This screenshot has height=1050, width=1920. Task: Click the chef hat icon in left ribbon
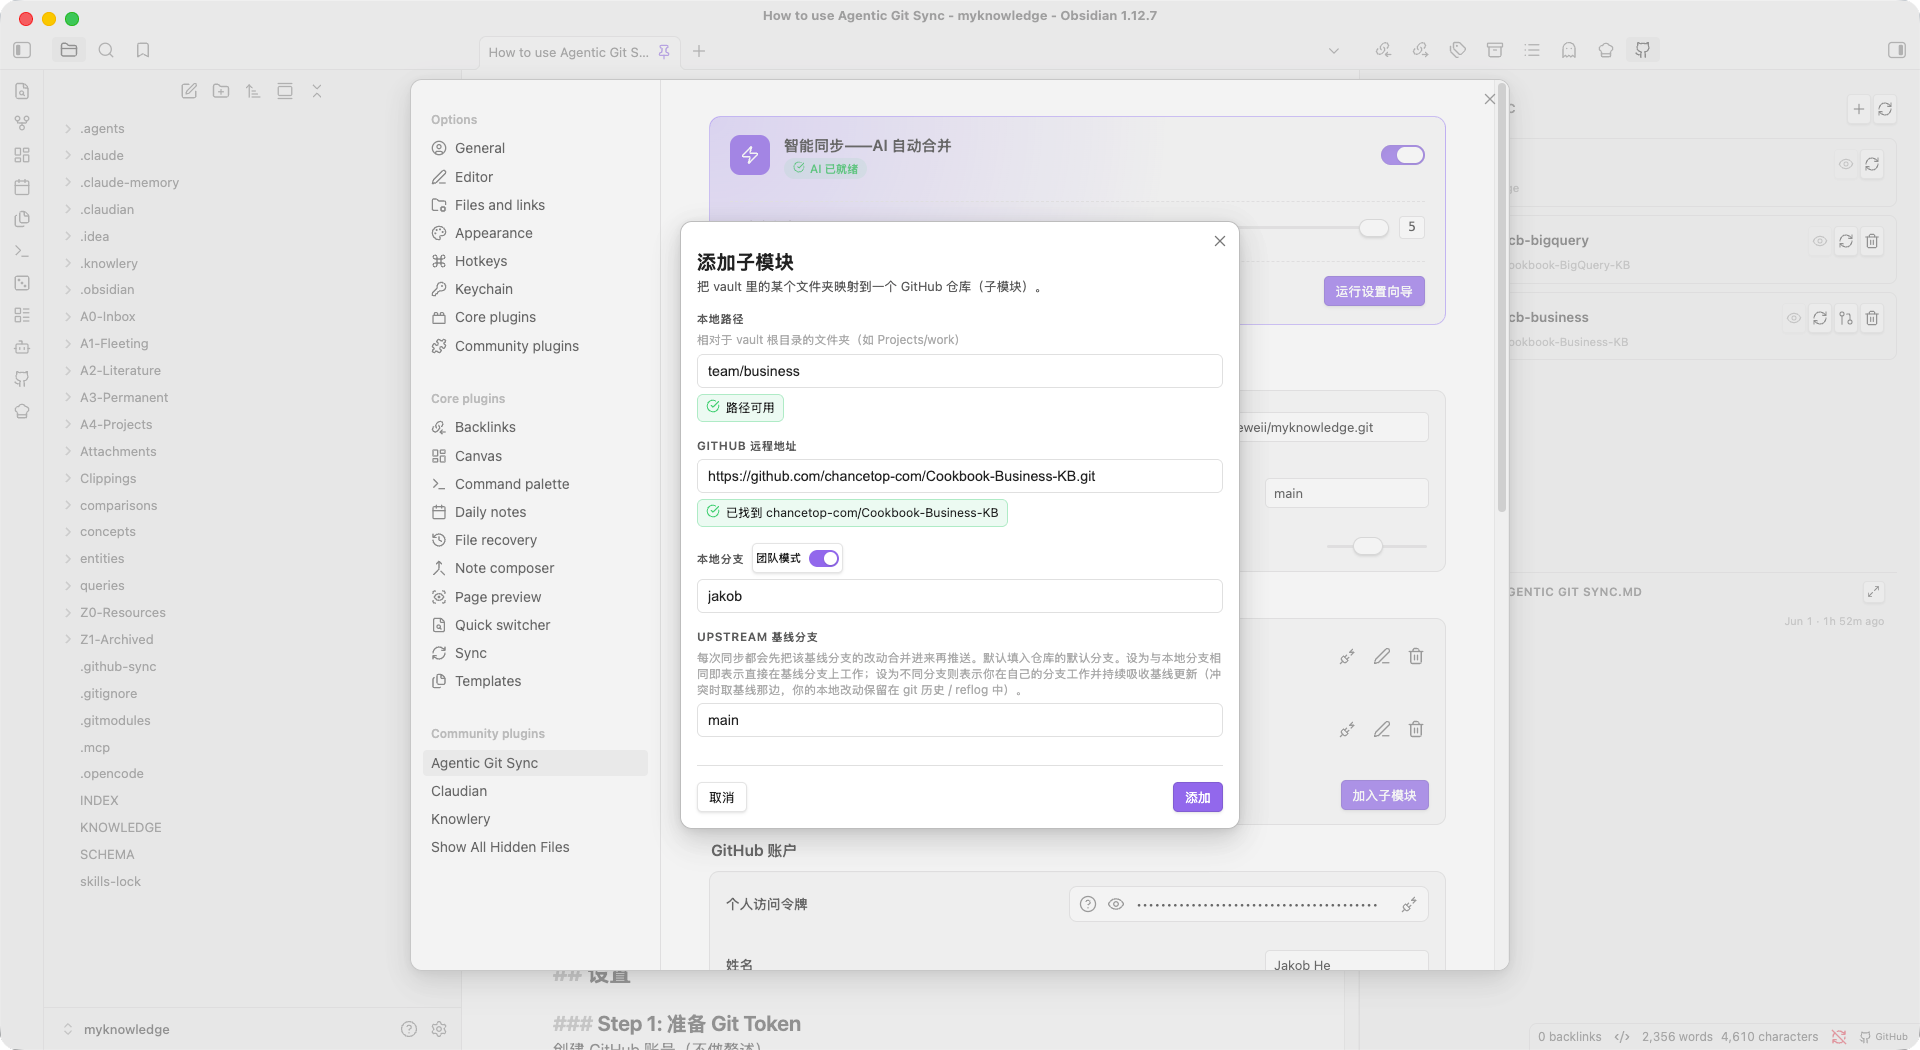coord(22,411)
